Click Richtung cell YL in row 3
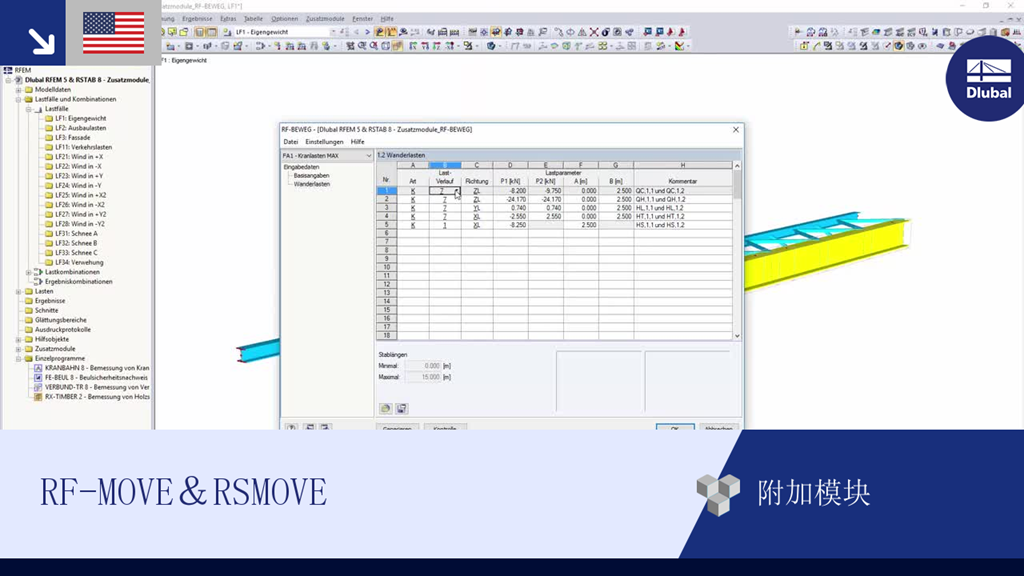 click(x=477, y=208)
